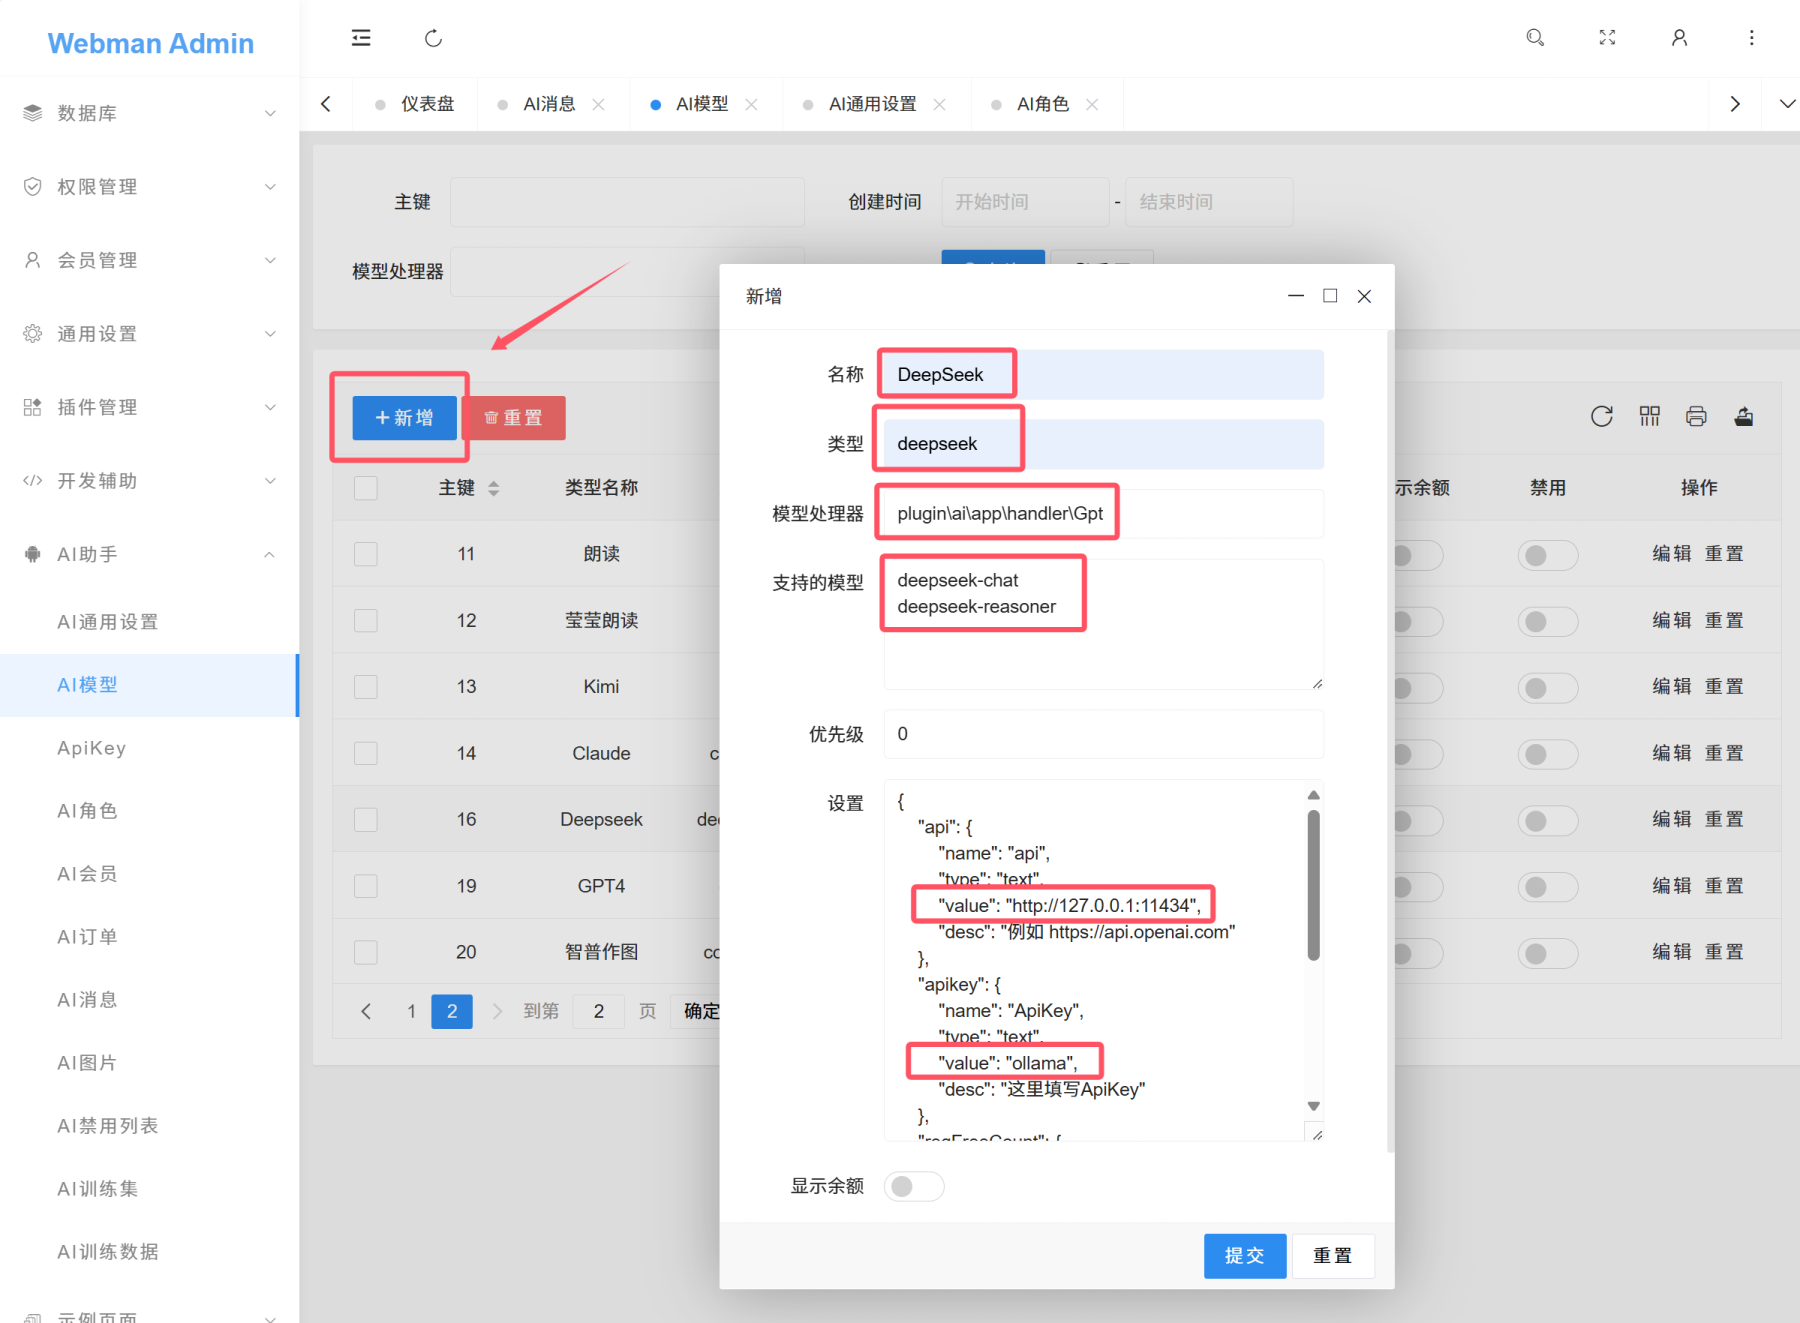Screen dimensions: 1800x1323
Task: Close the AI通用设置 tab
Action: [939, 104]
